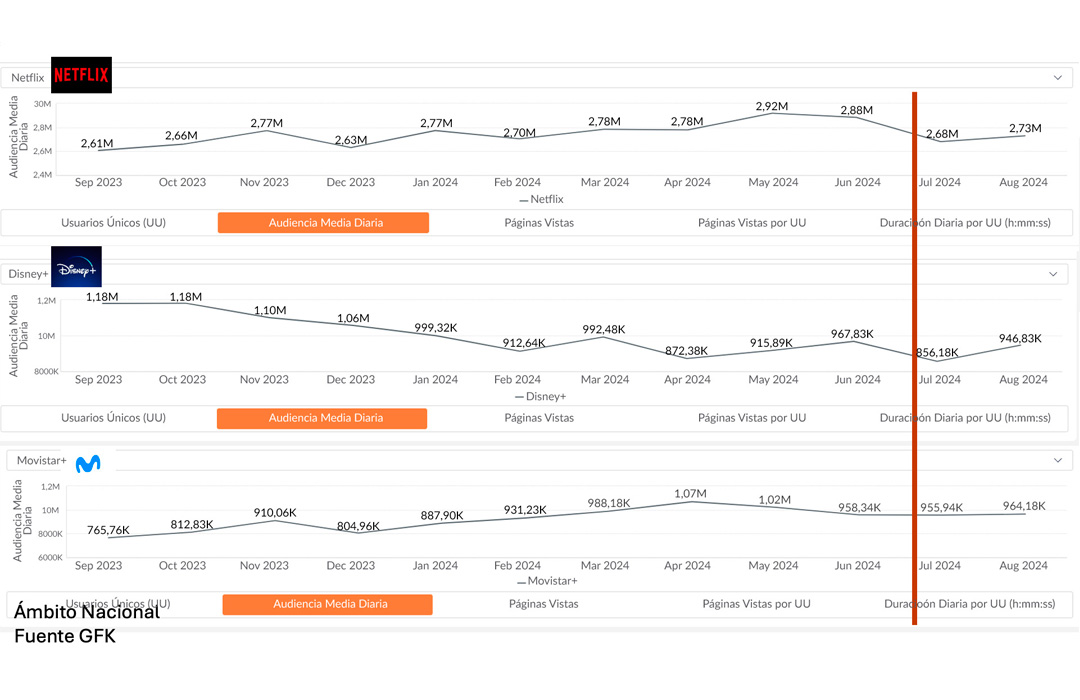Image resolution: width=1080 pixels, height=700 pixels.
Task: Select Usuarios Únicos (UU) tab for Disney+
Action: click(113, 418)
